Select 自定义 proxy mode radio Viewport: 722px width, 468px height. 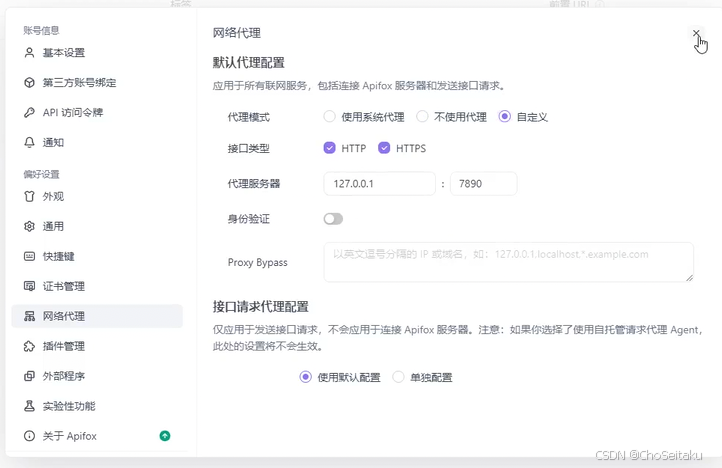[x=505, y=117]
